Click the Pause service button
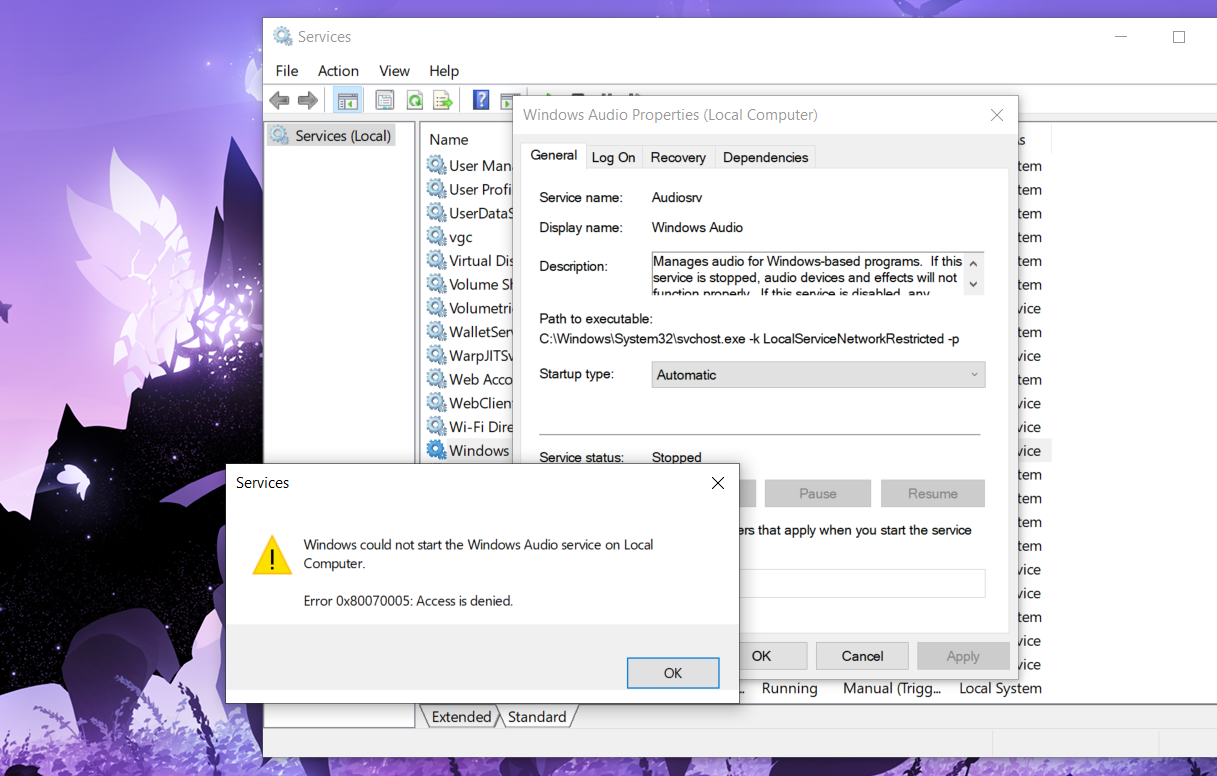The image size is (1217, 776). tap(817, 493)
